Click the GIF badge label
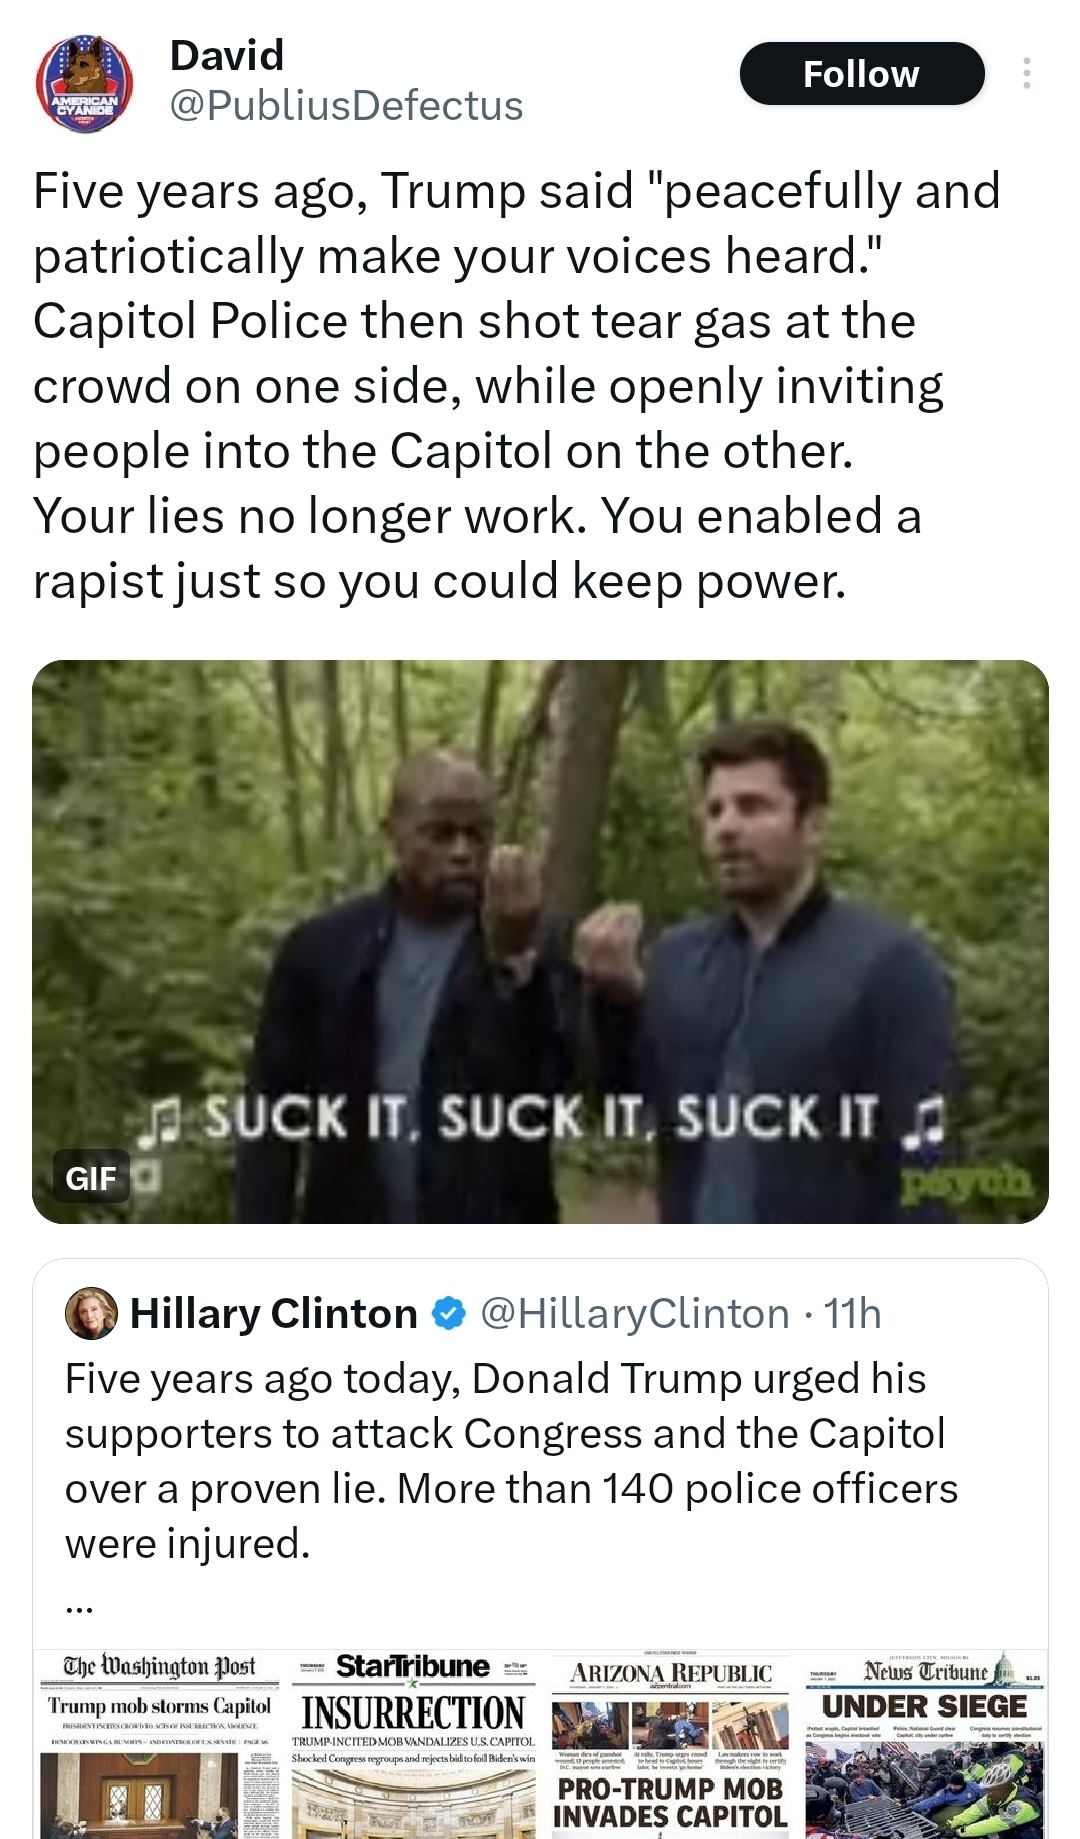1080x1839 pixels. click(x=91, y=1178)
